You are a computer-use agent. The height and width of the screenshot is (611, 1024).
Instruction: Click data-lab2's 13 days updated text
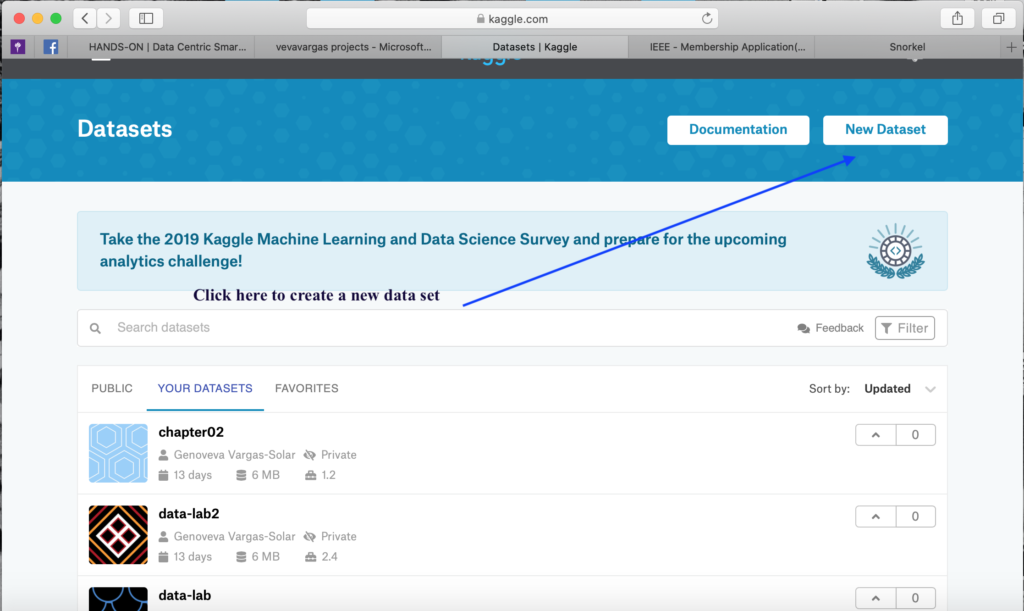193,557
